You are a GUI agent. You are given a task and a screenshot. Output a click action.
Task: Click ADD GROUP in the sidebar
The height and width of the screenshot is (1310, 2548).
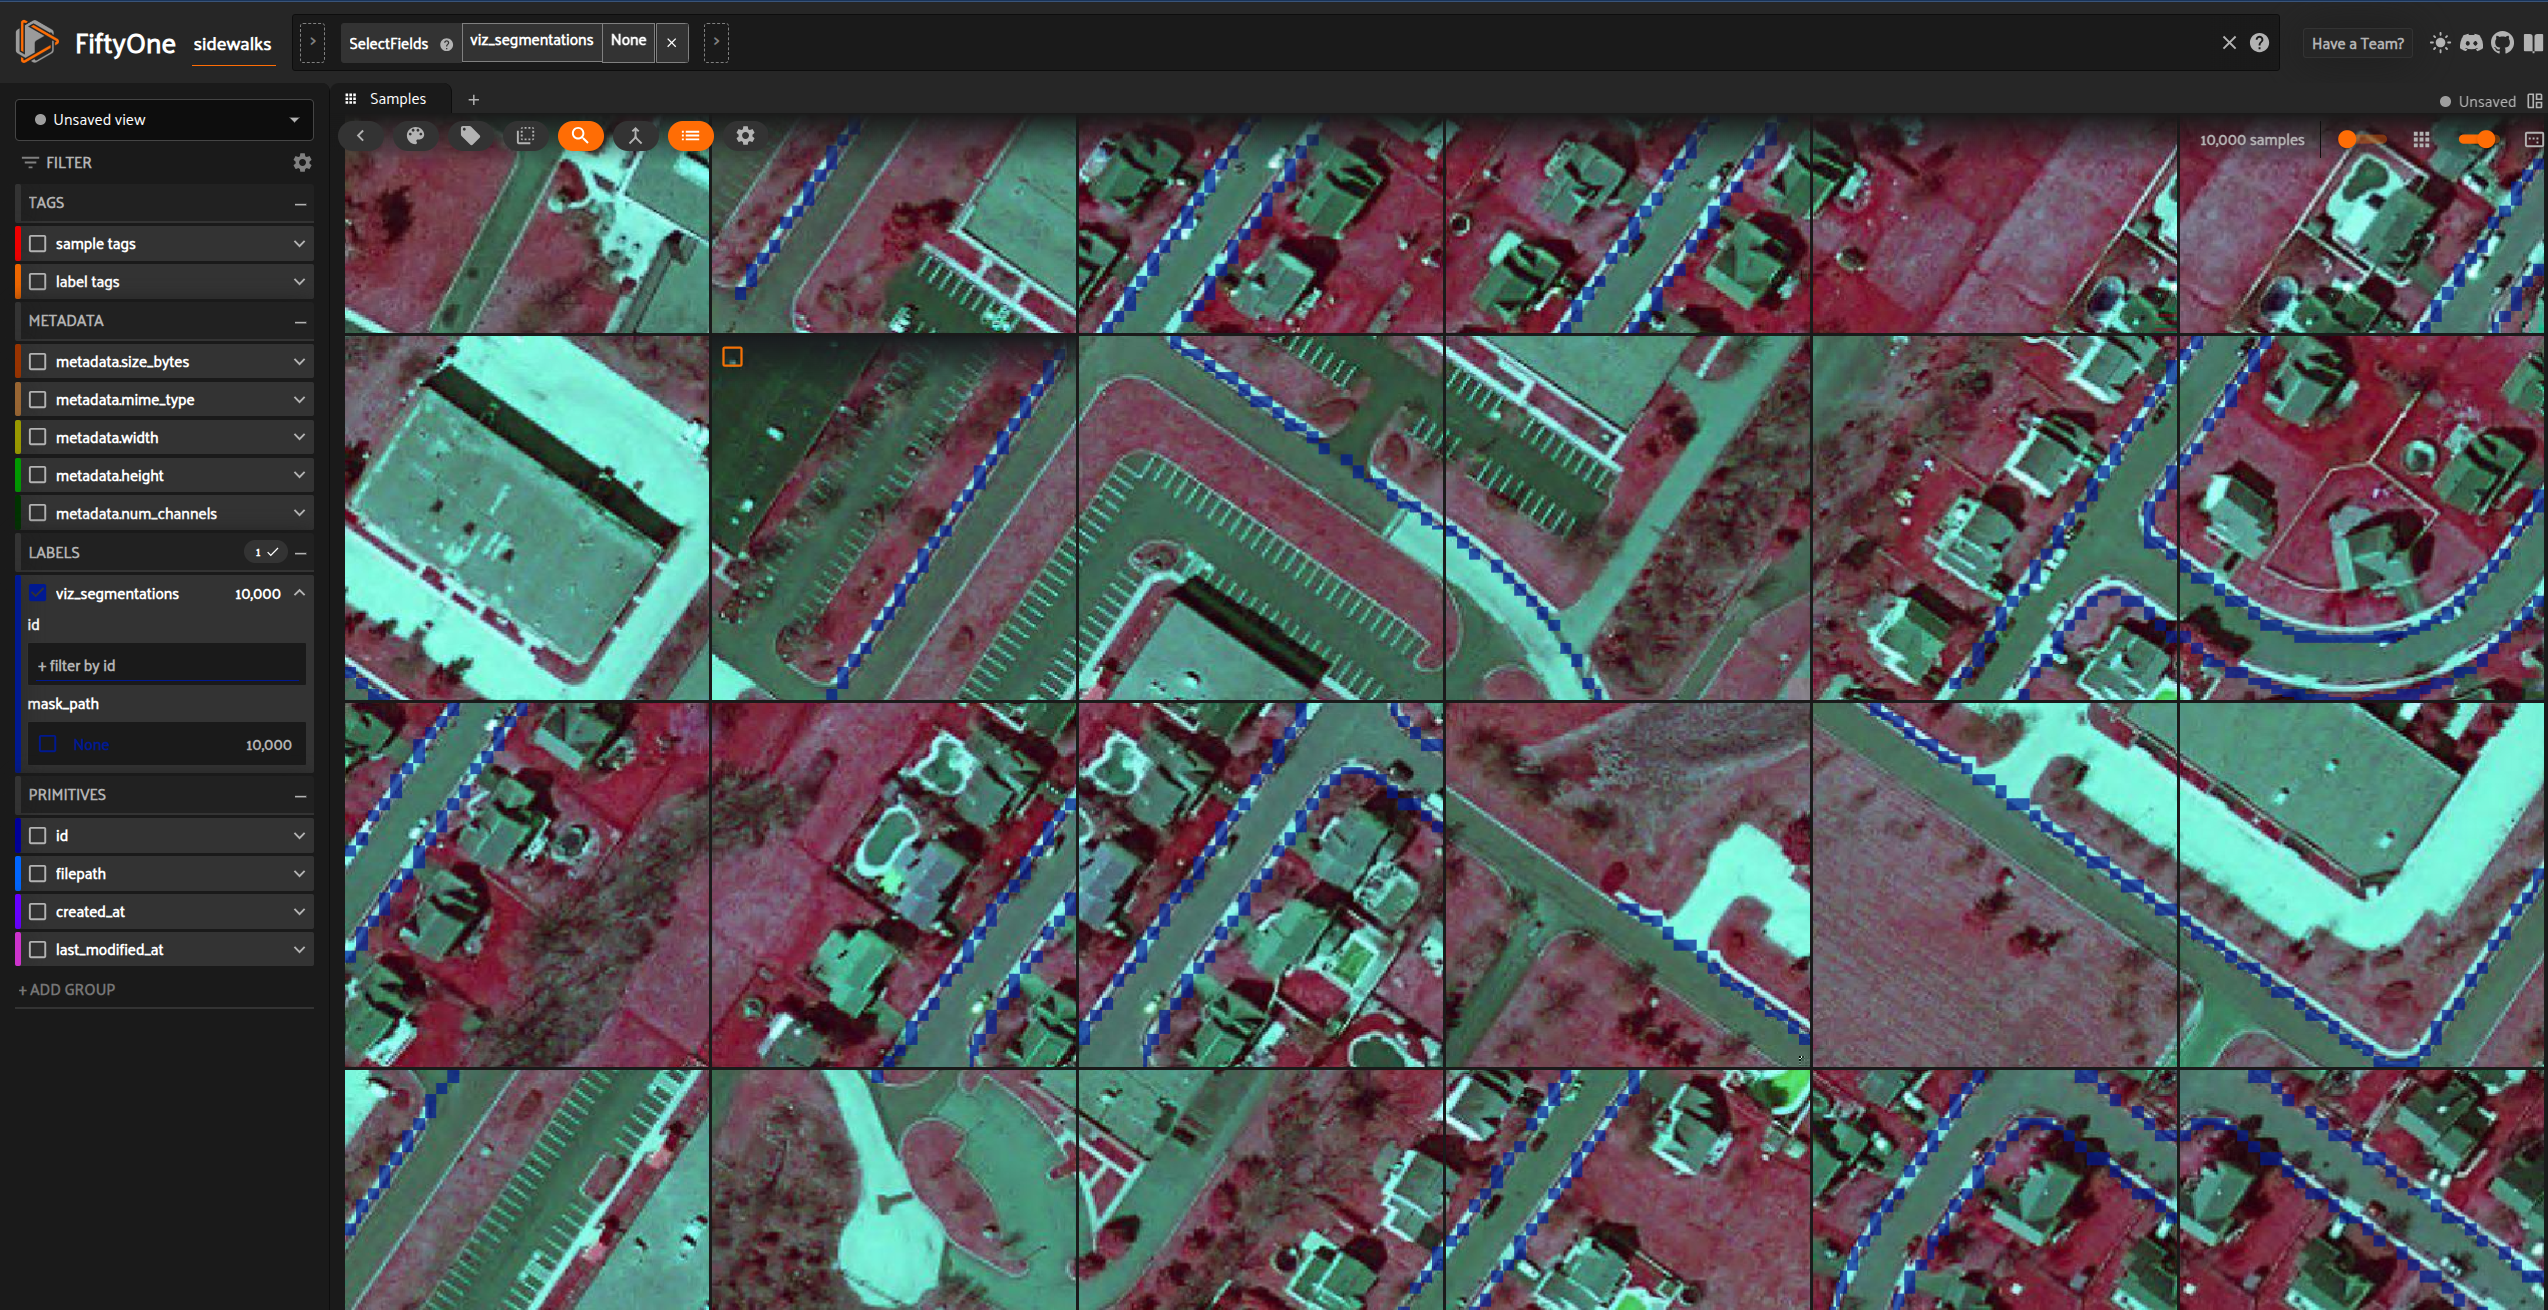pyautogui.click(x=66, y=988)
